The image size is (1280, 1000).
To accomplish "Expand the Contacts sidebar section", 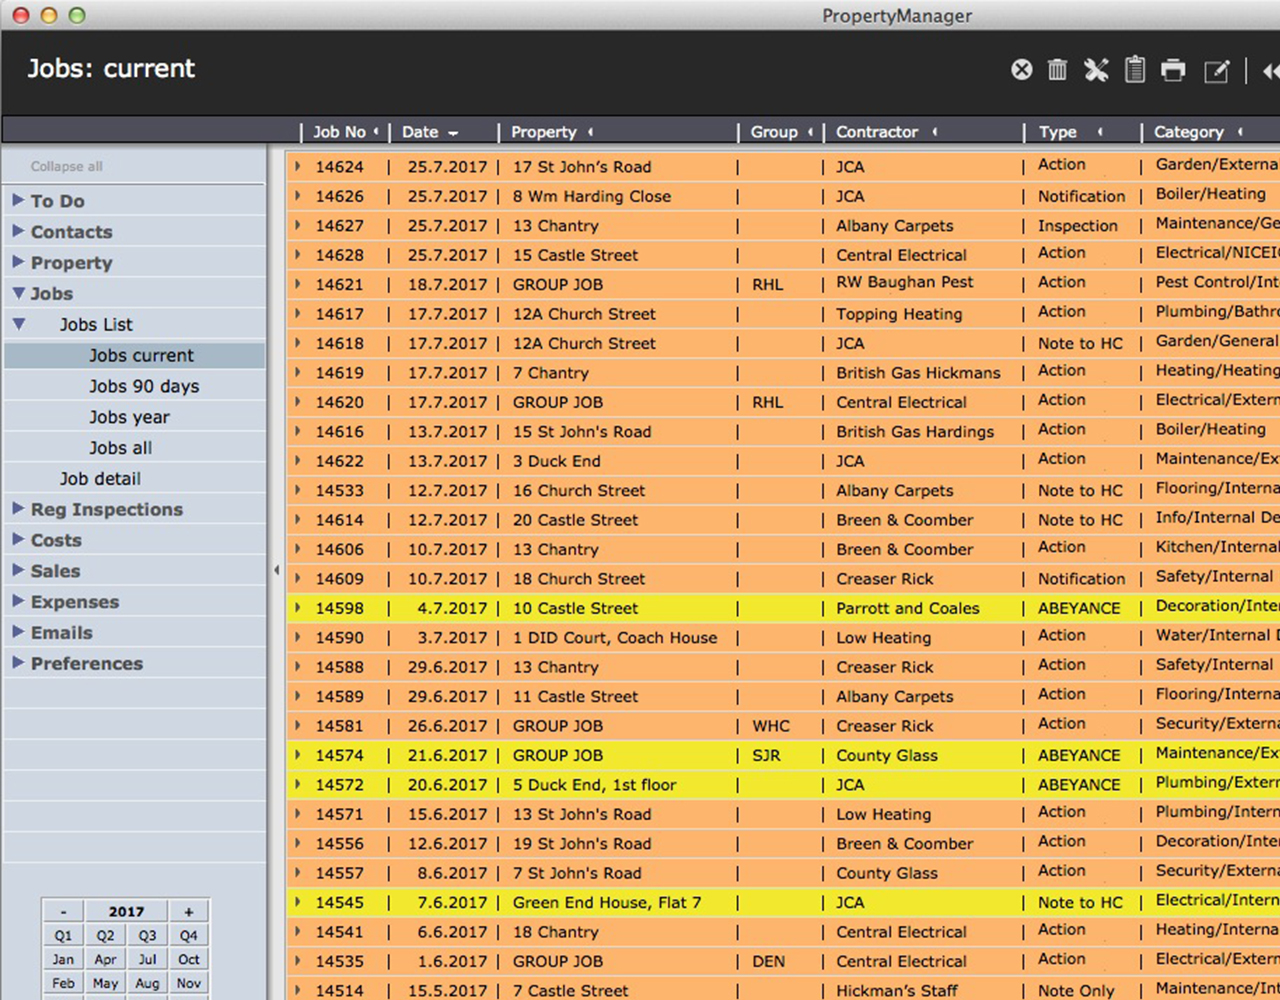I will pos(18,231).
